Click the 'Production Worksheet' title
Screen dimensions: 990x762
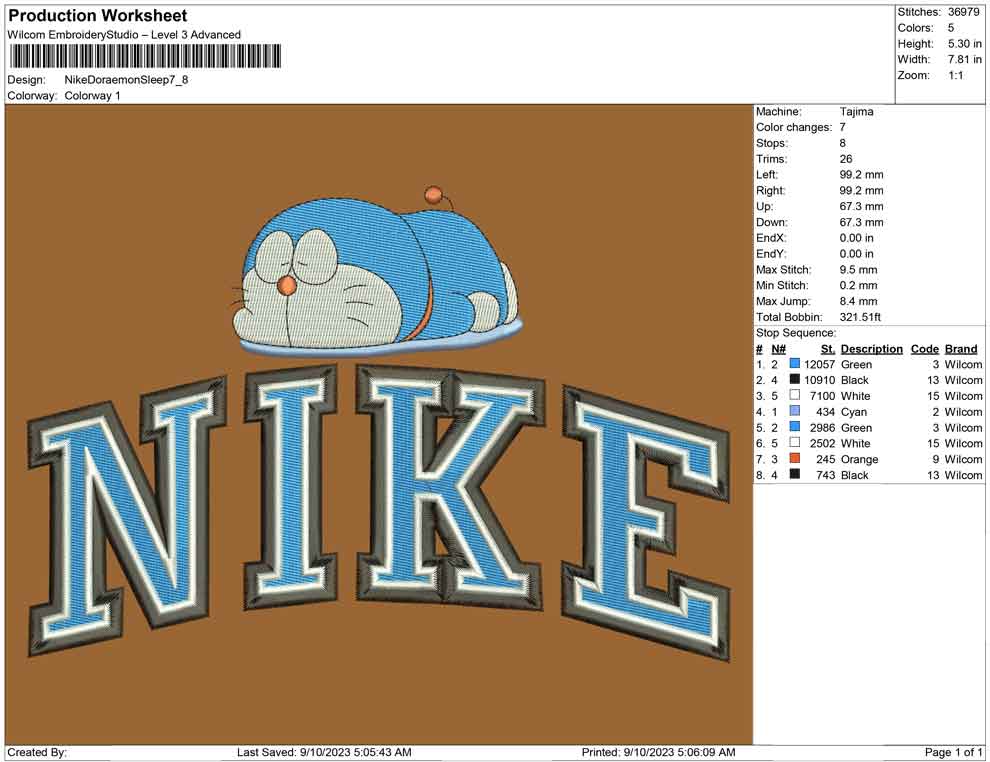tap(98, 16)
